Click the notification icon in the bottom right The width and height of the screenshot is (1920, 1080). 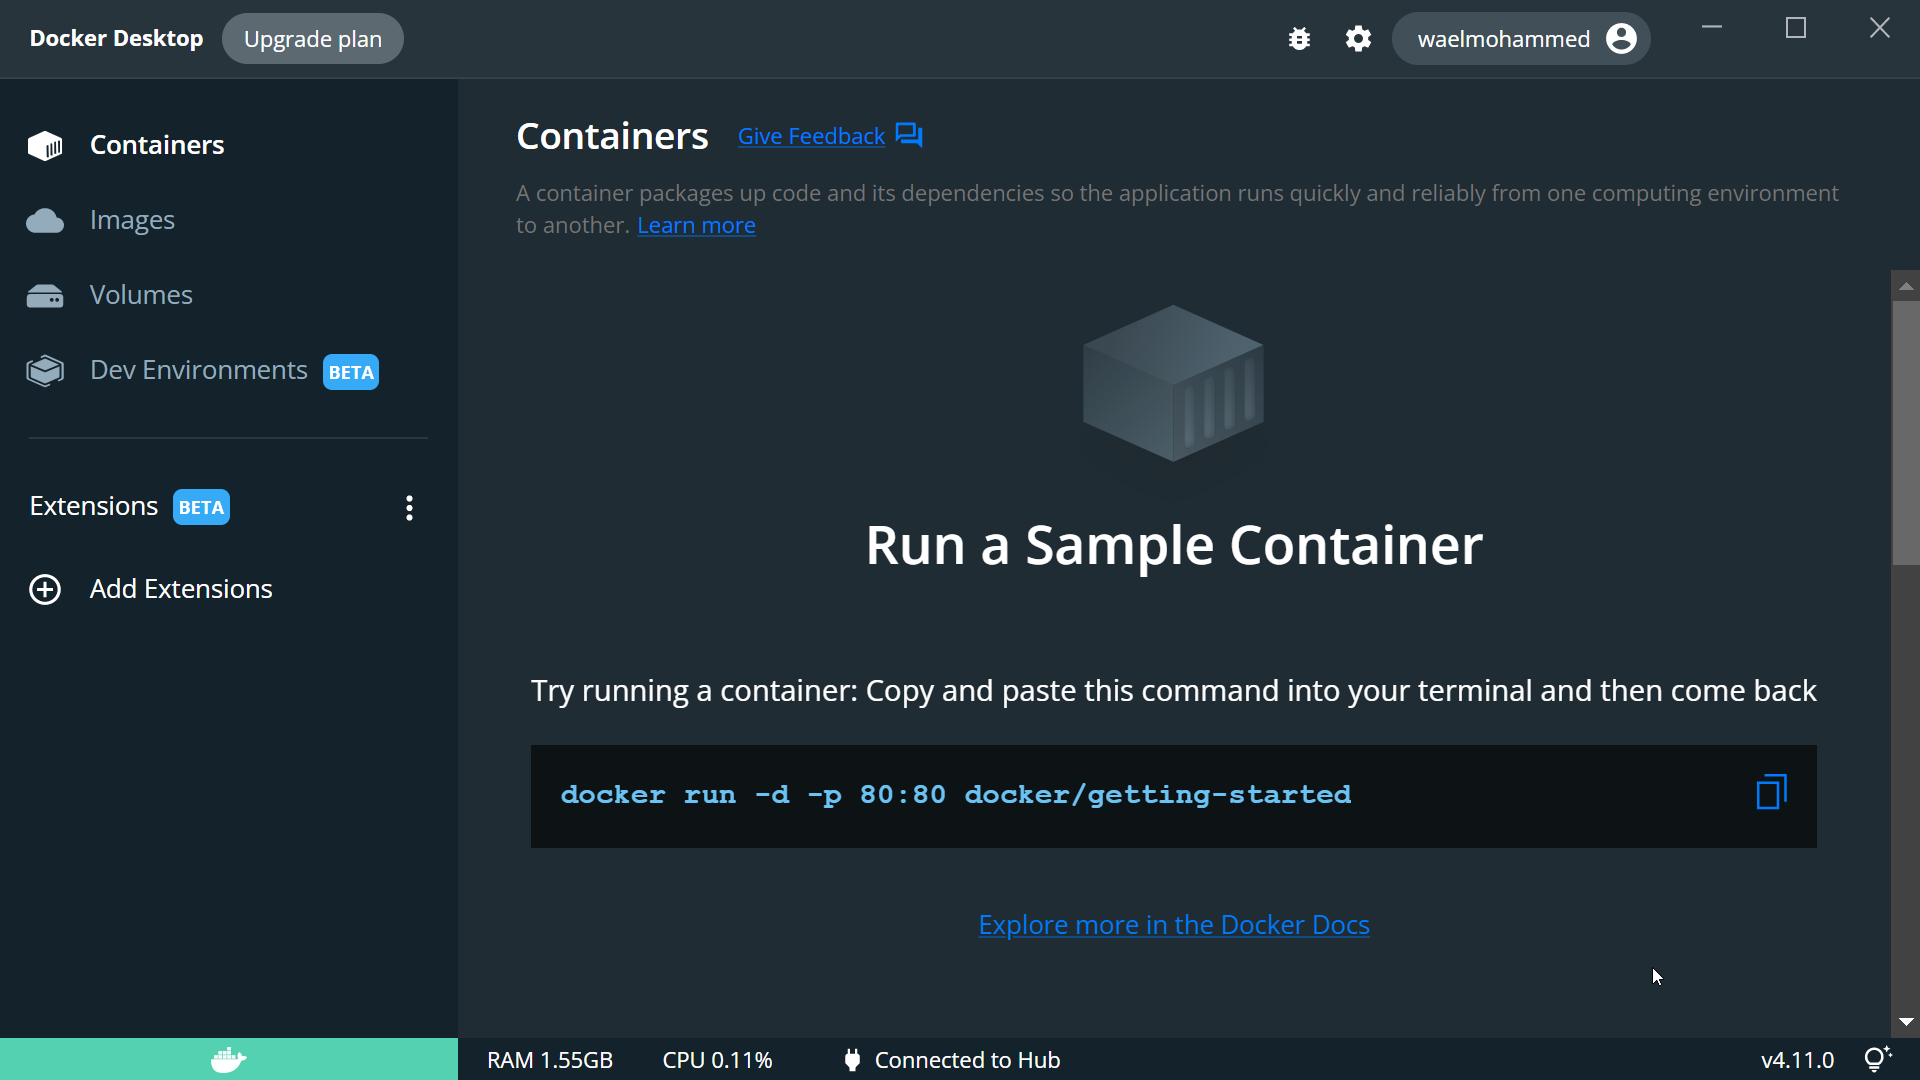pos(1878,1058)
